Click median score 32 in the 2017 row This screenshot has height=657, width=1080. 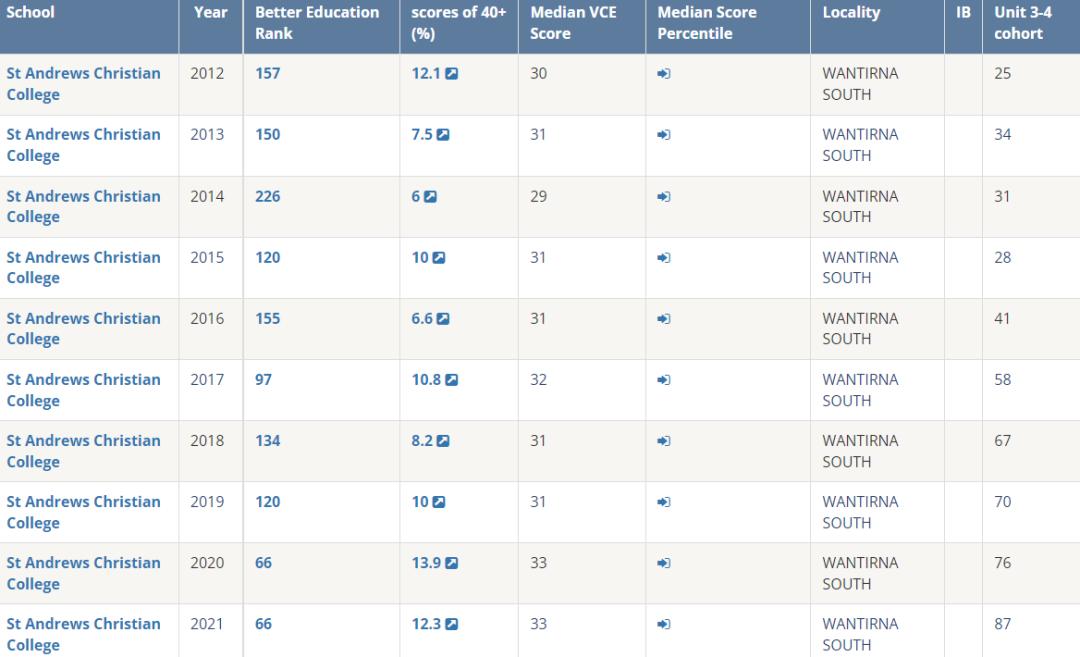pyautogui.click(x=538, y=380)
